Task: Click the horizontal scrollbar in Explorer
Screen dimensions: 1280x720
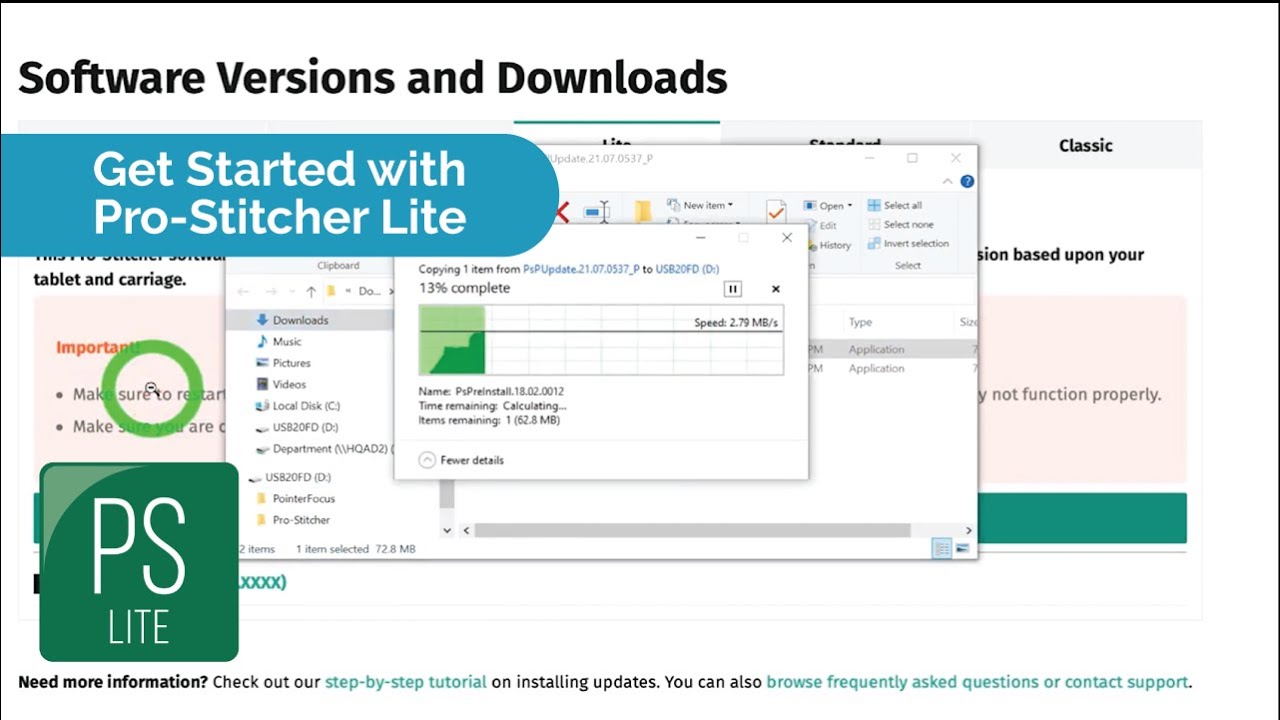Action: pyautogui.click(x=692, y=530)
